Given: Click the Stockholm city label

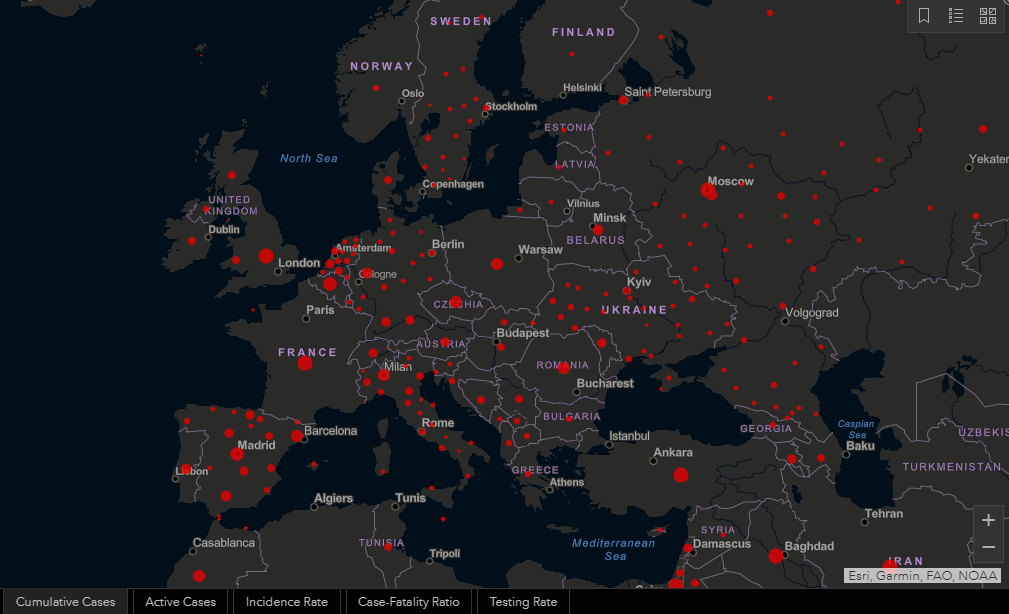Looking at the screenshot, I should pyautogui.click(x=511, y=106).
